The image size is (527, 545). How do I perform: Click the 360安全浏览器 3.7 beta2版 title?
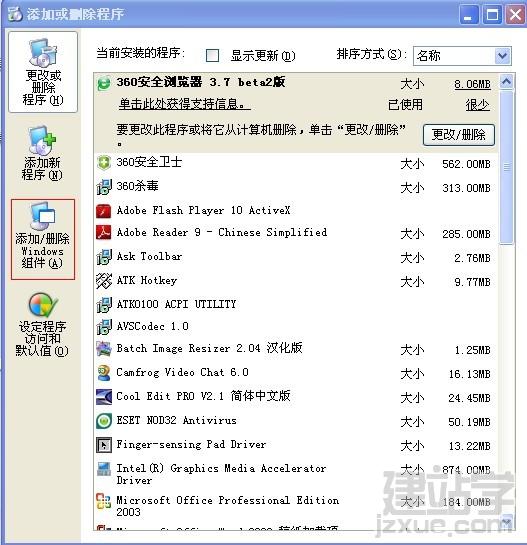201,82
